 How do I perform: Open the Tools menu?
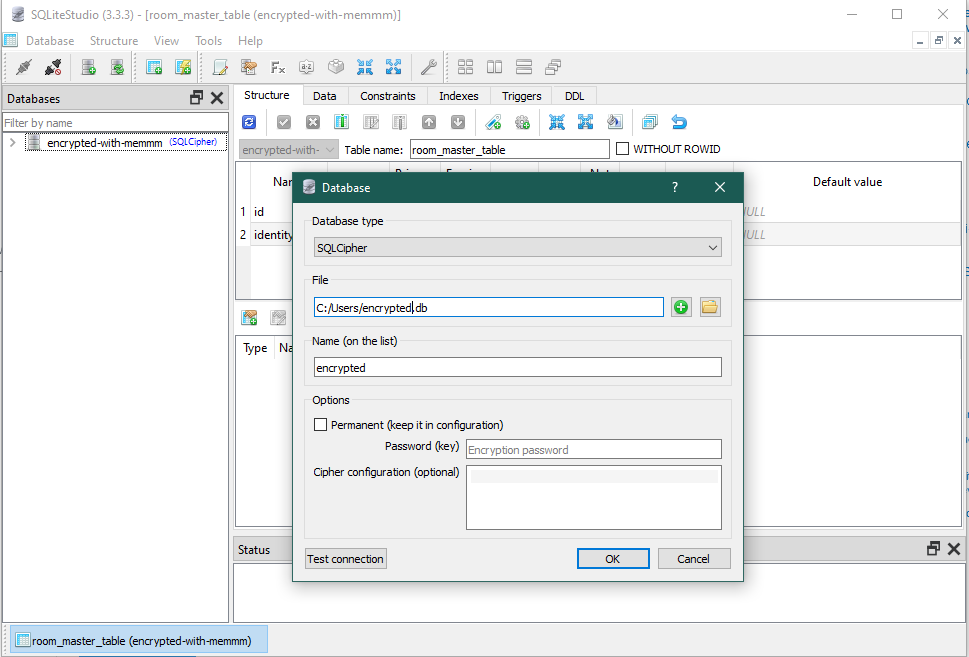[208, 41]
